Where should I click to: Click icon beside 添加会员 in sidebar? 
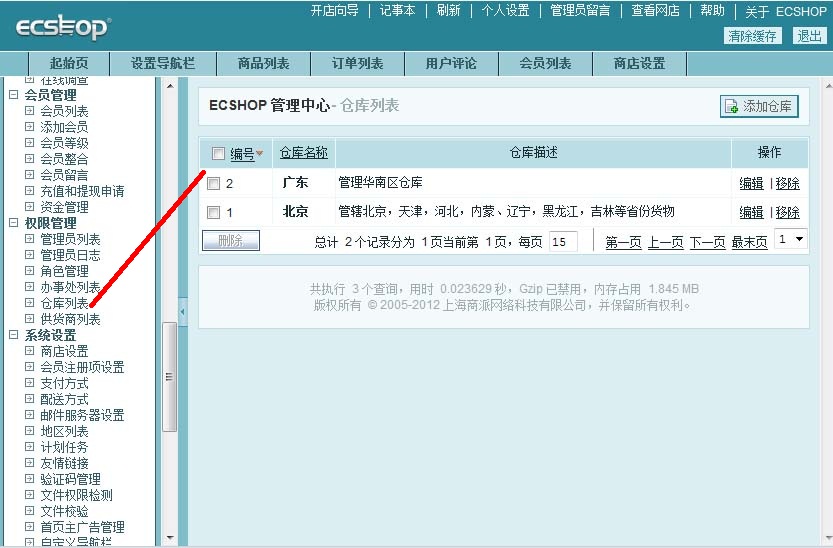pyautogui.click(x=30, y=126)
